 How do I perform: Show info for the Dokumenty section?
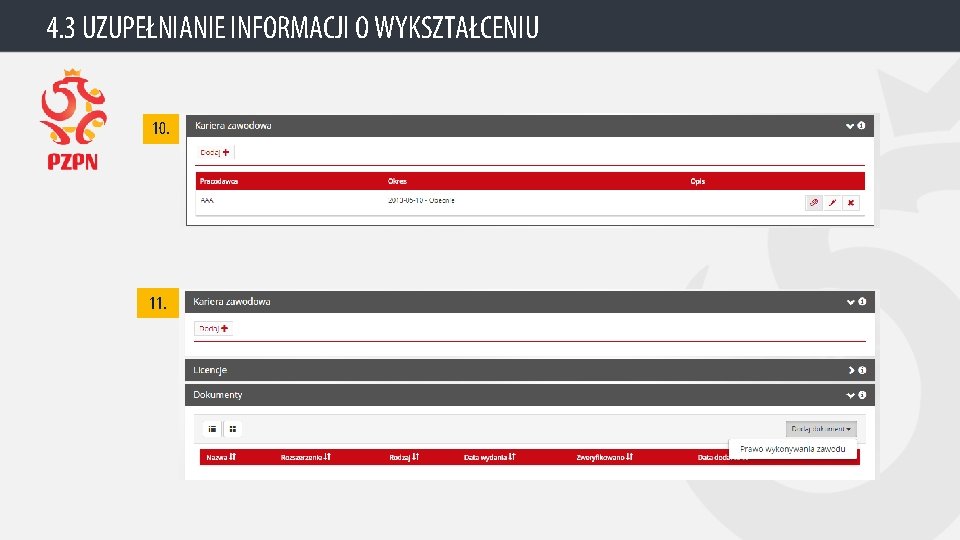(862, 395)
